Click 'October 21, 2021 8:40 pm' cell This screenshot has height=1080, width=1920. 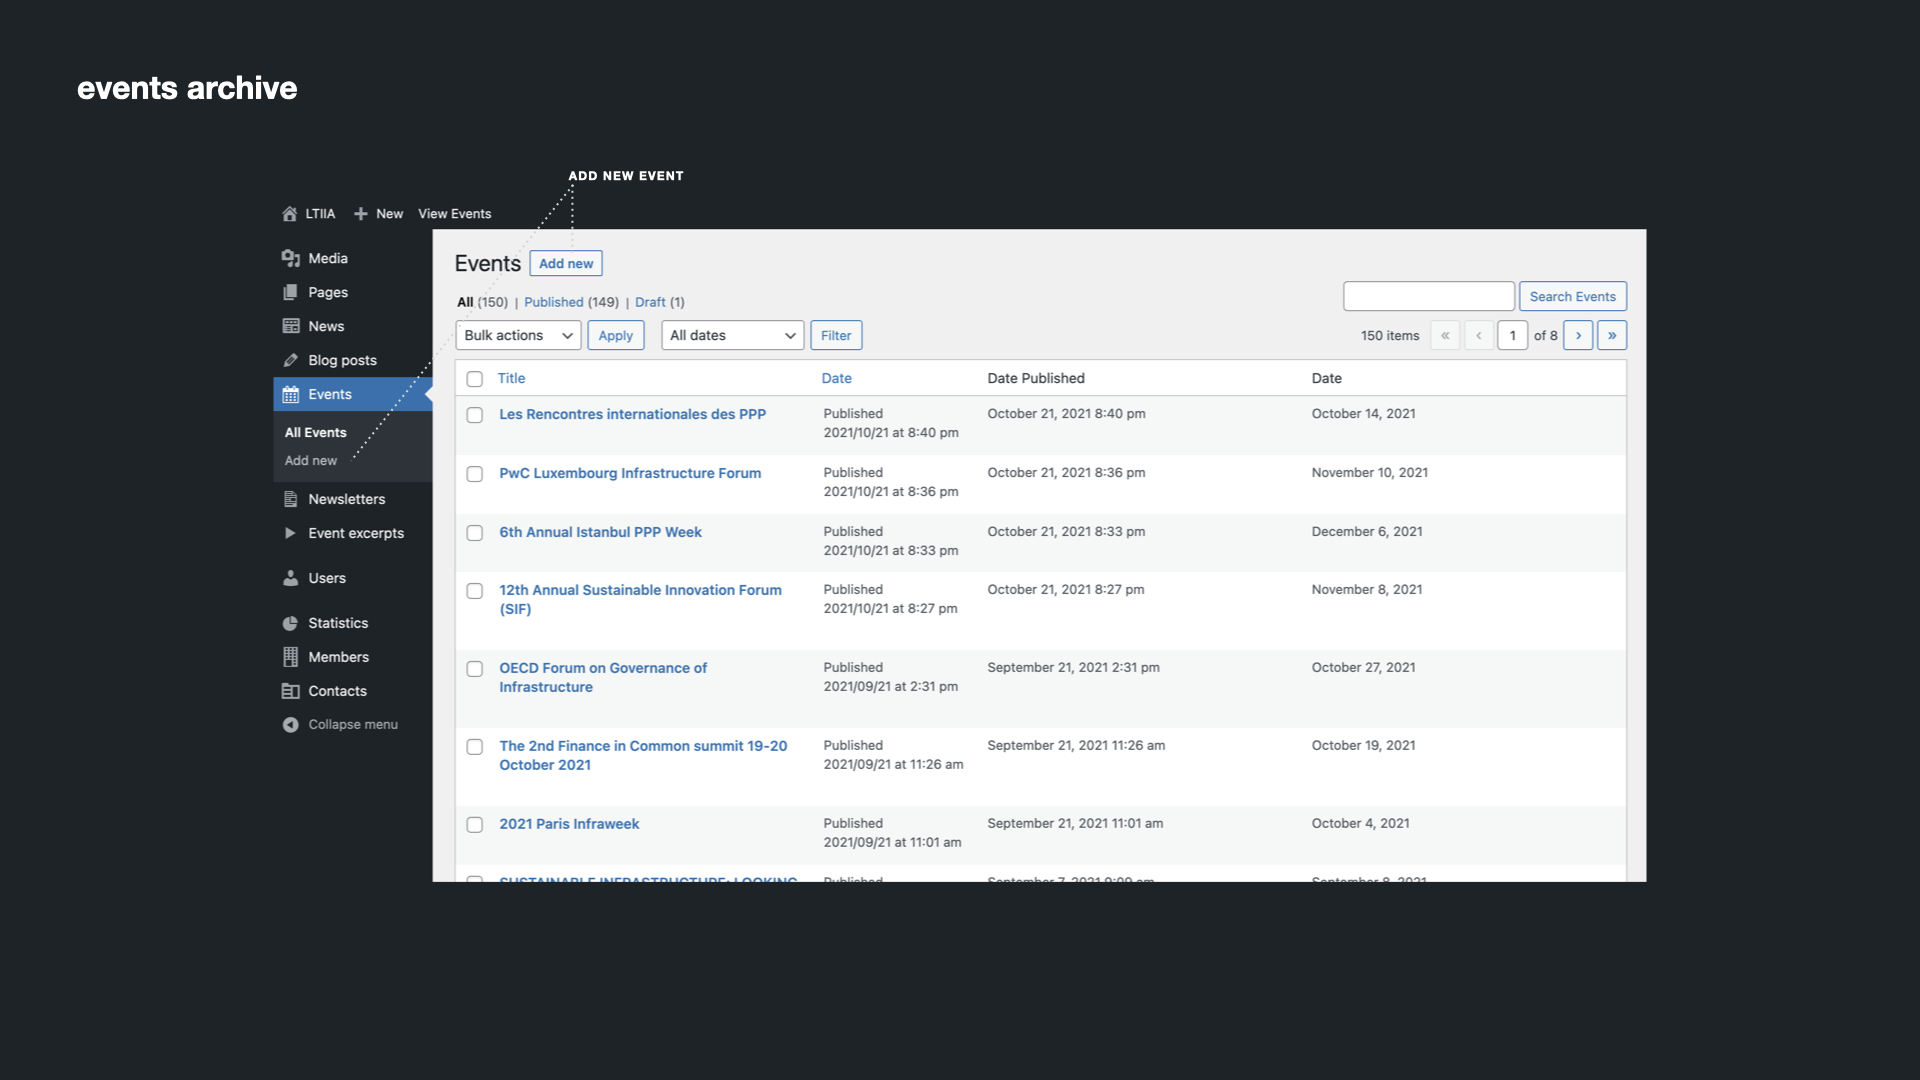[x=1067, y=413]
